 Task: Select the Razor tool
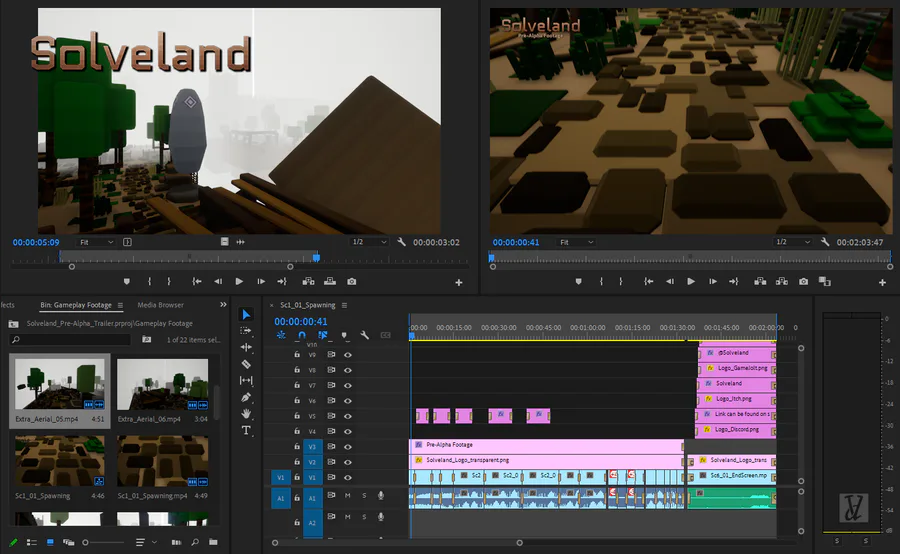[246, 364]
